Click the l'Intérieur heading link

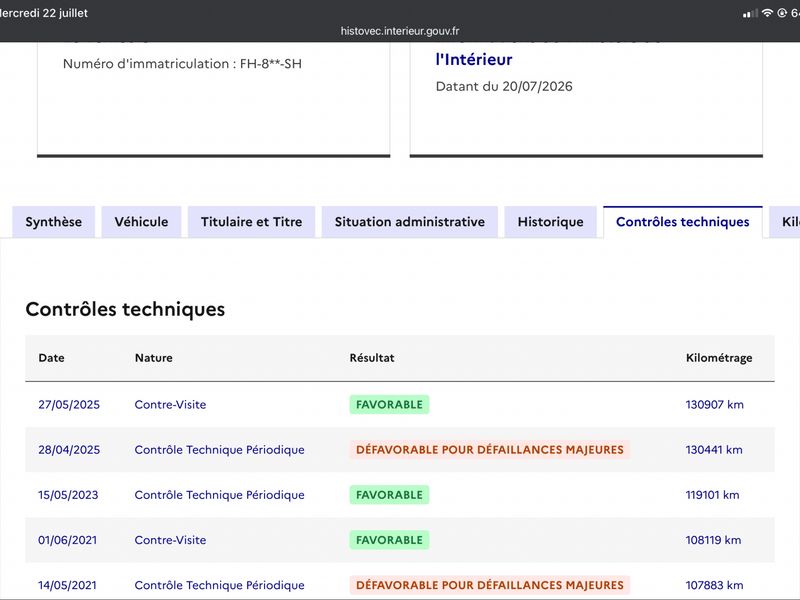[474, 59]
